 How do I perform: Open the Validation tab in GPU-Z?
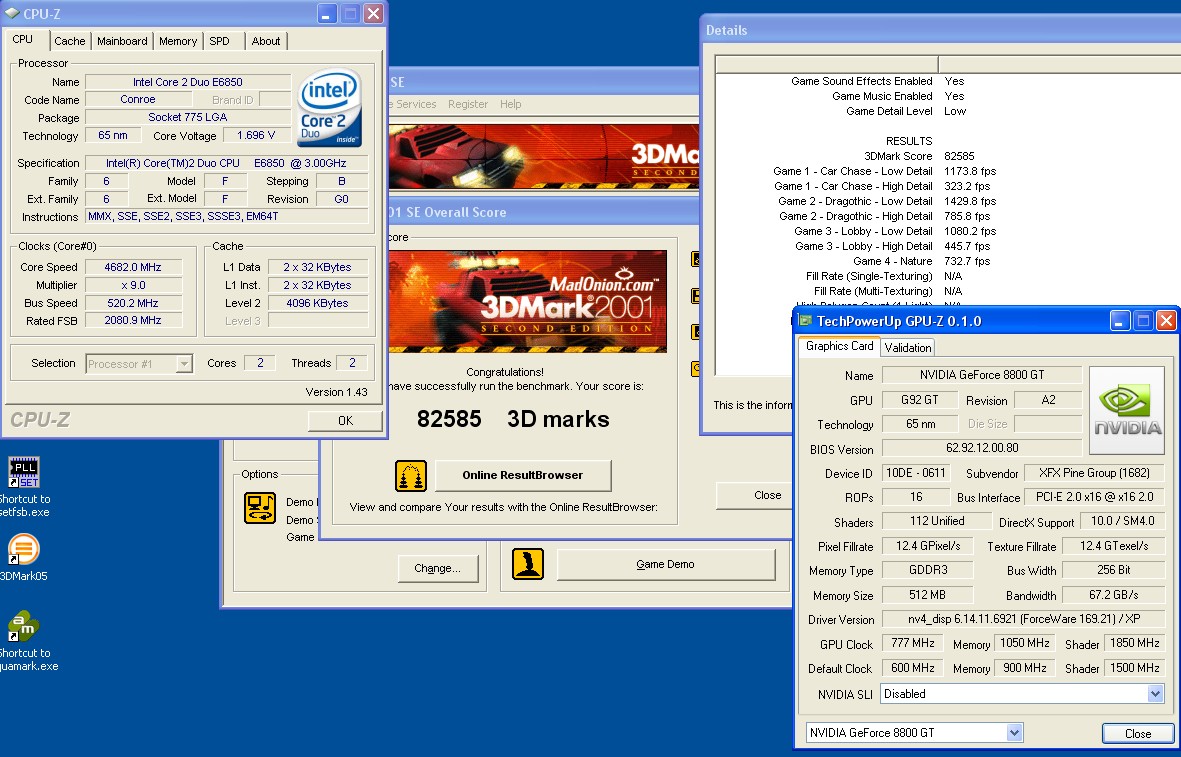click(x=908, y=347)
